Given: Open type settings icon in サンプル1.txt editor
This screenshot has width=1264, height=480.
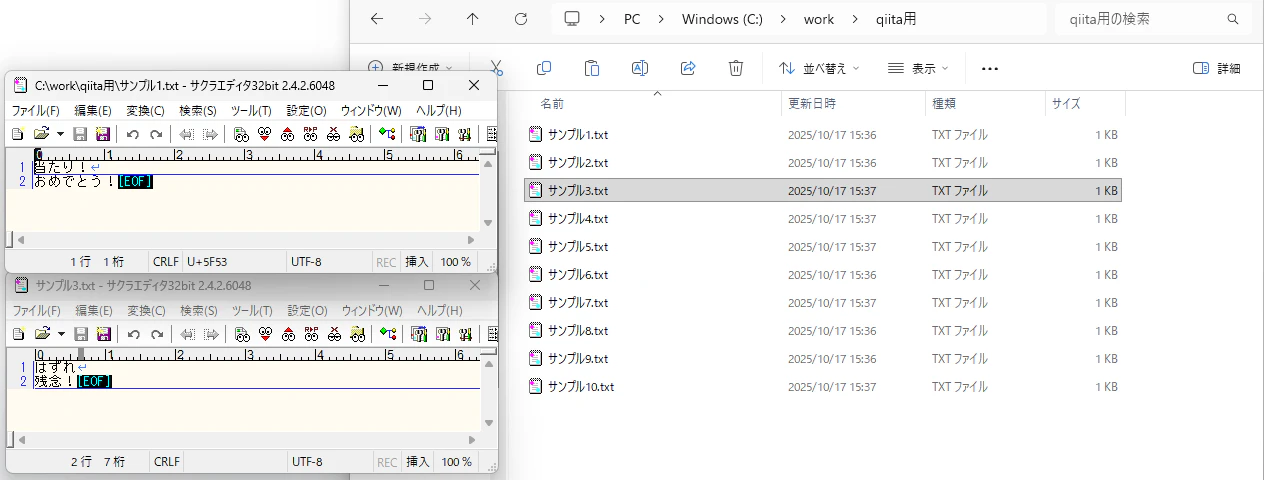Looking at the screenshot, I should (x=418, y=134).
